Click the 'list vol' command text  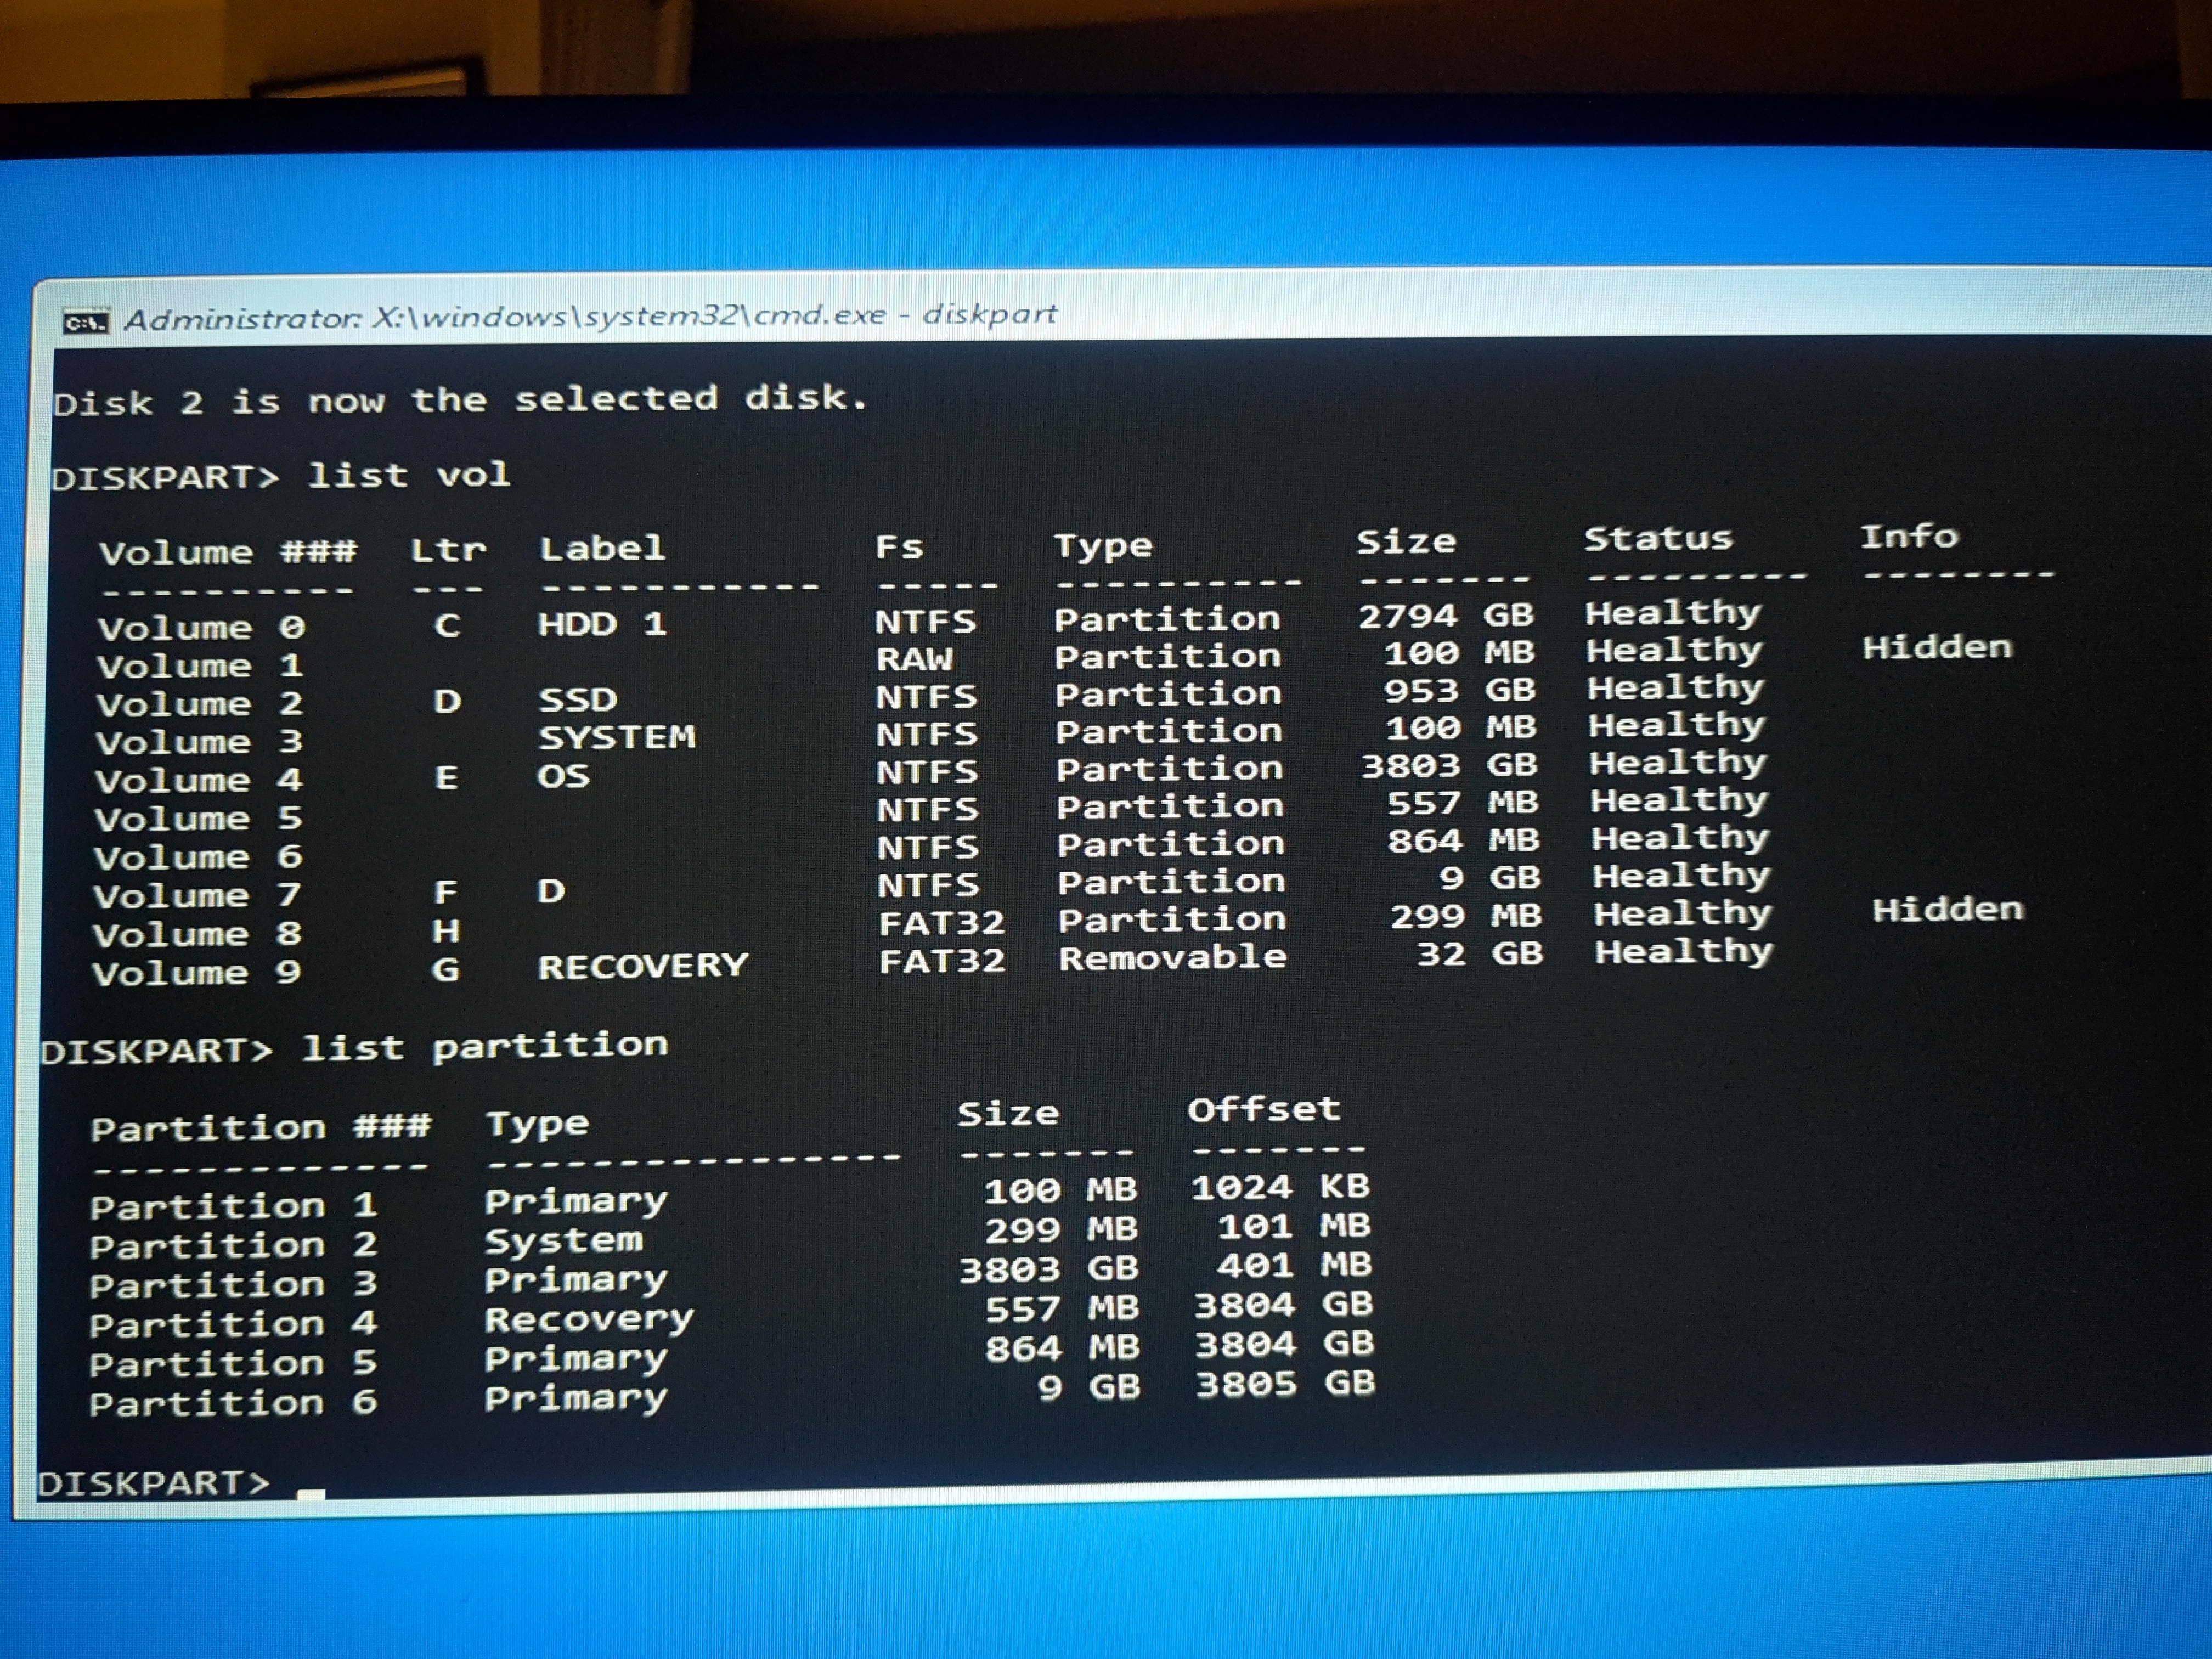(409, 474)
